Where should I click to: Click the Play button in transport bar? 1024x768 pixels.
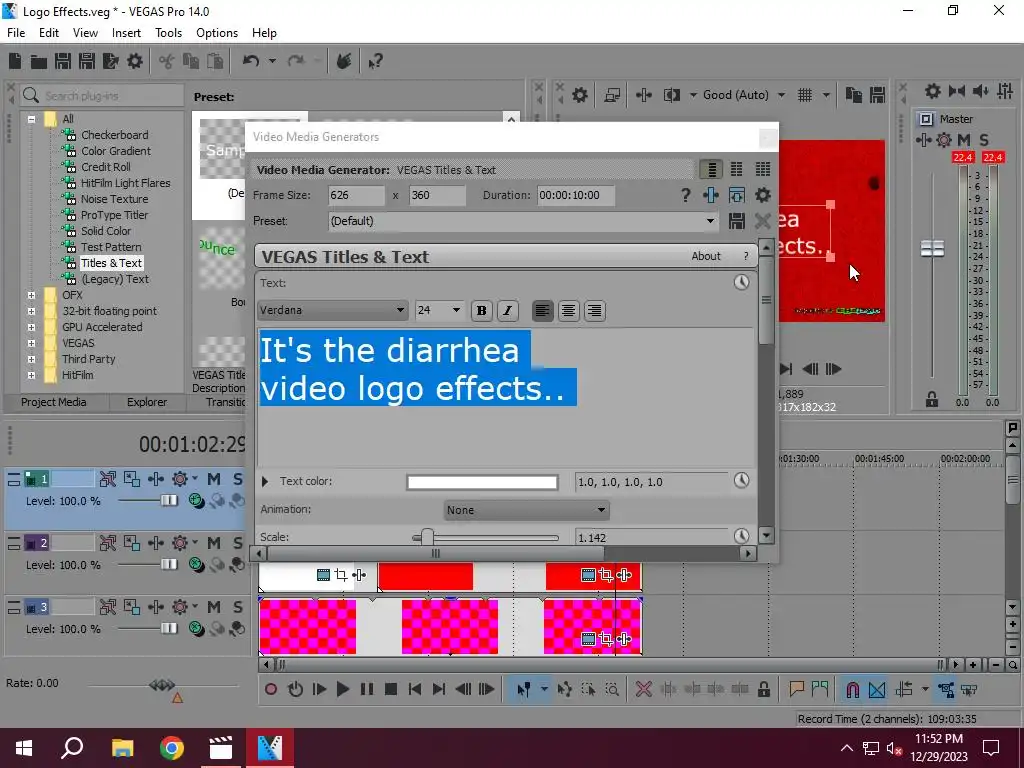342,689
